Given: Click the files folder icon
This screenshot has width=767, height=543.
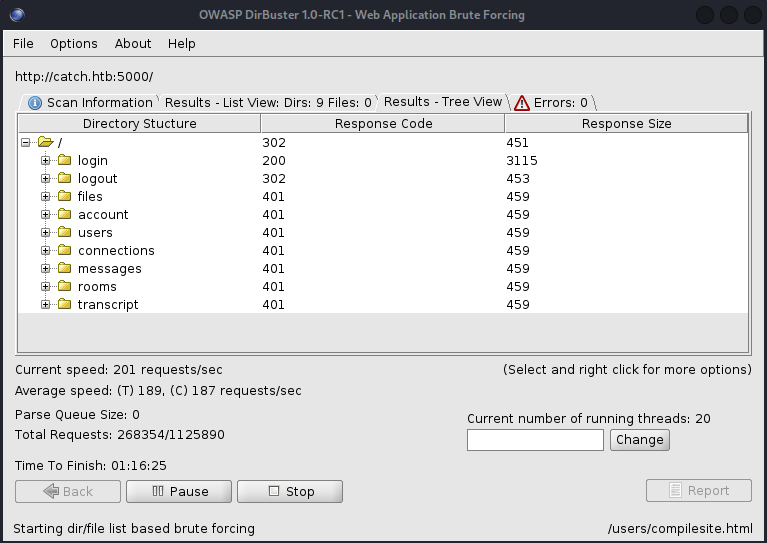Looking at the screenshot, I should pos(65,196).
